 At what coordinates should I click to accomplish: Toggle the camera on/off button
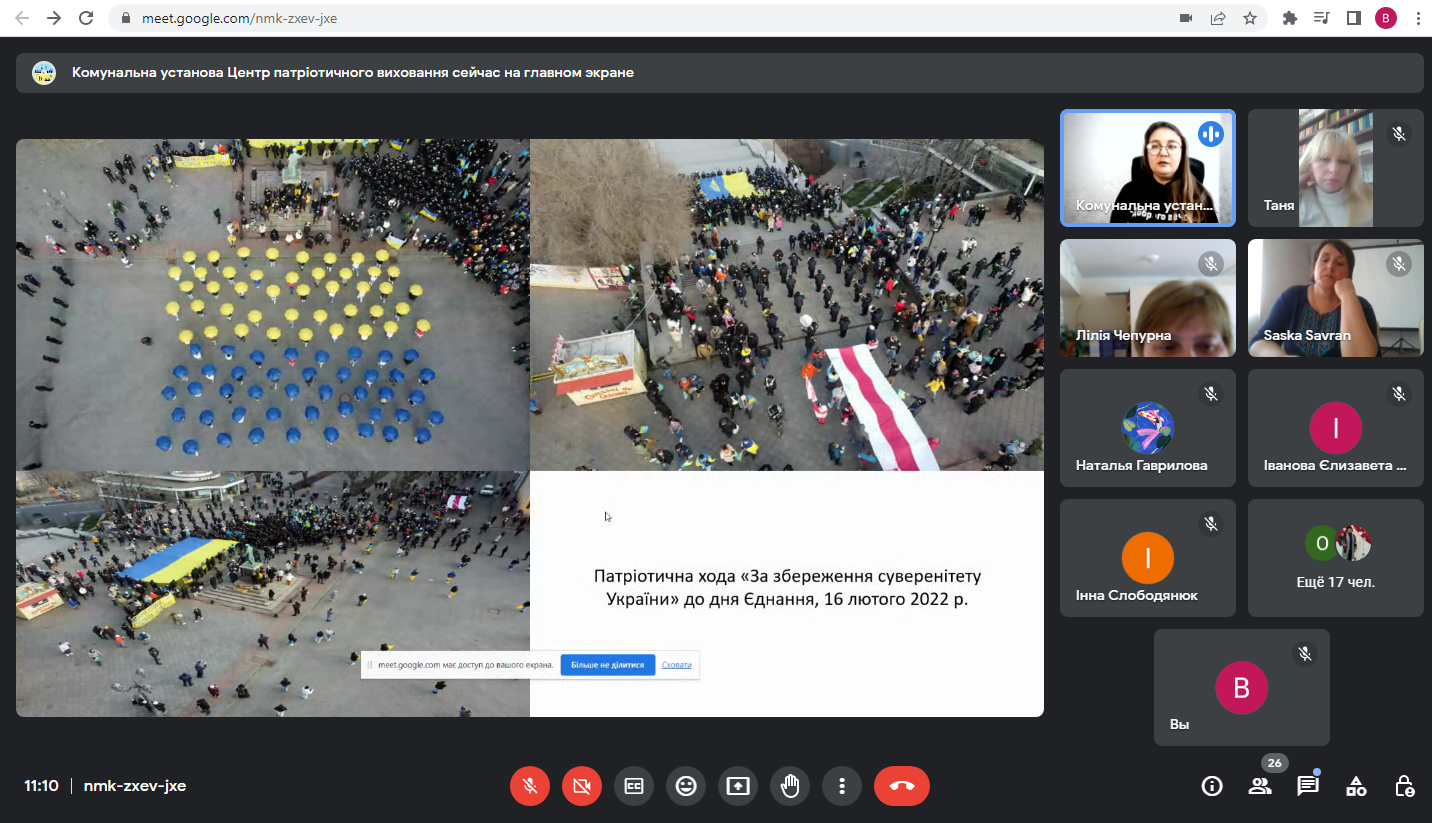click(582, 786)
